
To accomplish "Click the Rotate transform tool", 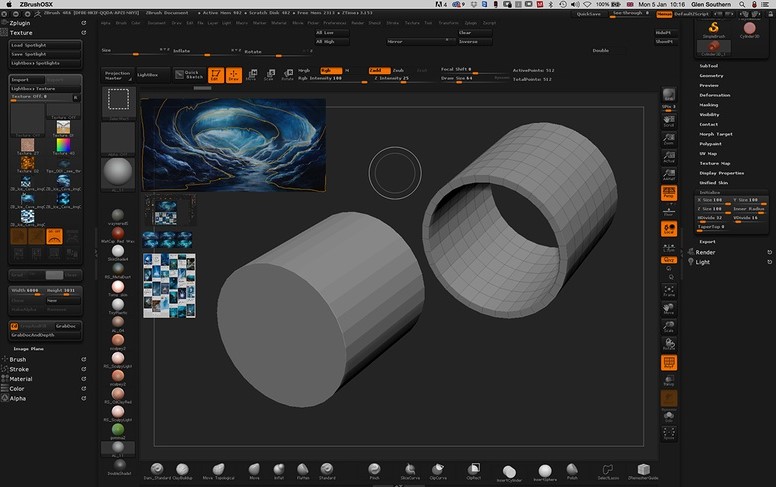I will click(286, 75).
